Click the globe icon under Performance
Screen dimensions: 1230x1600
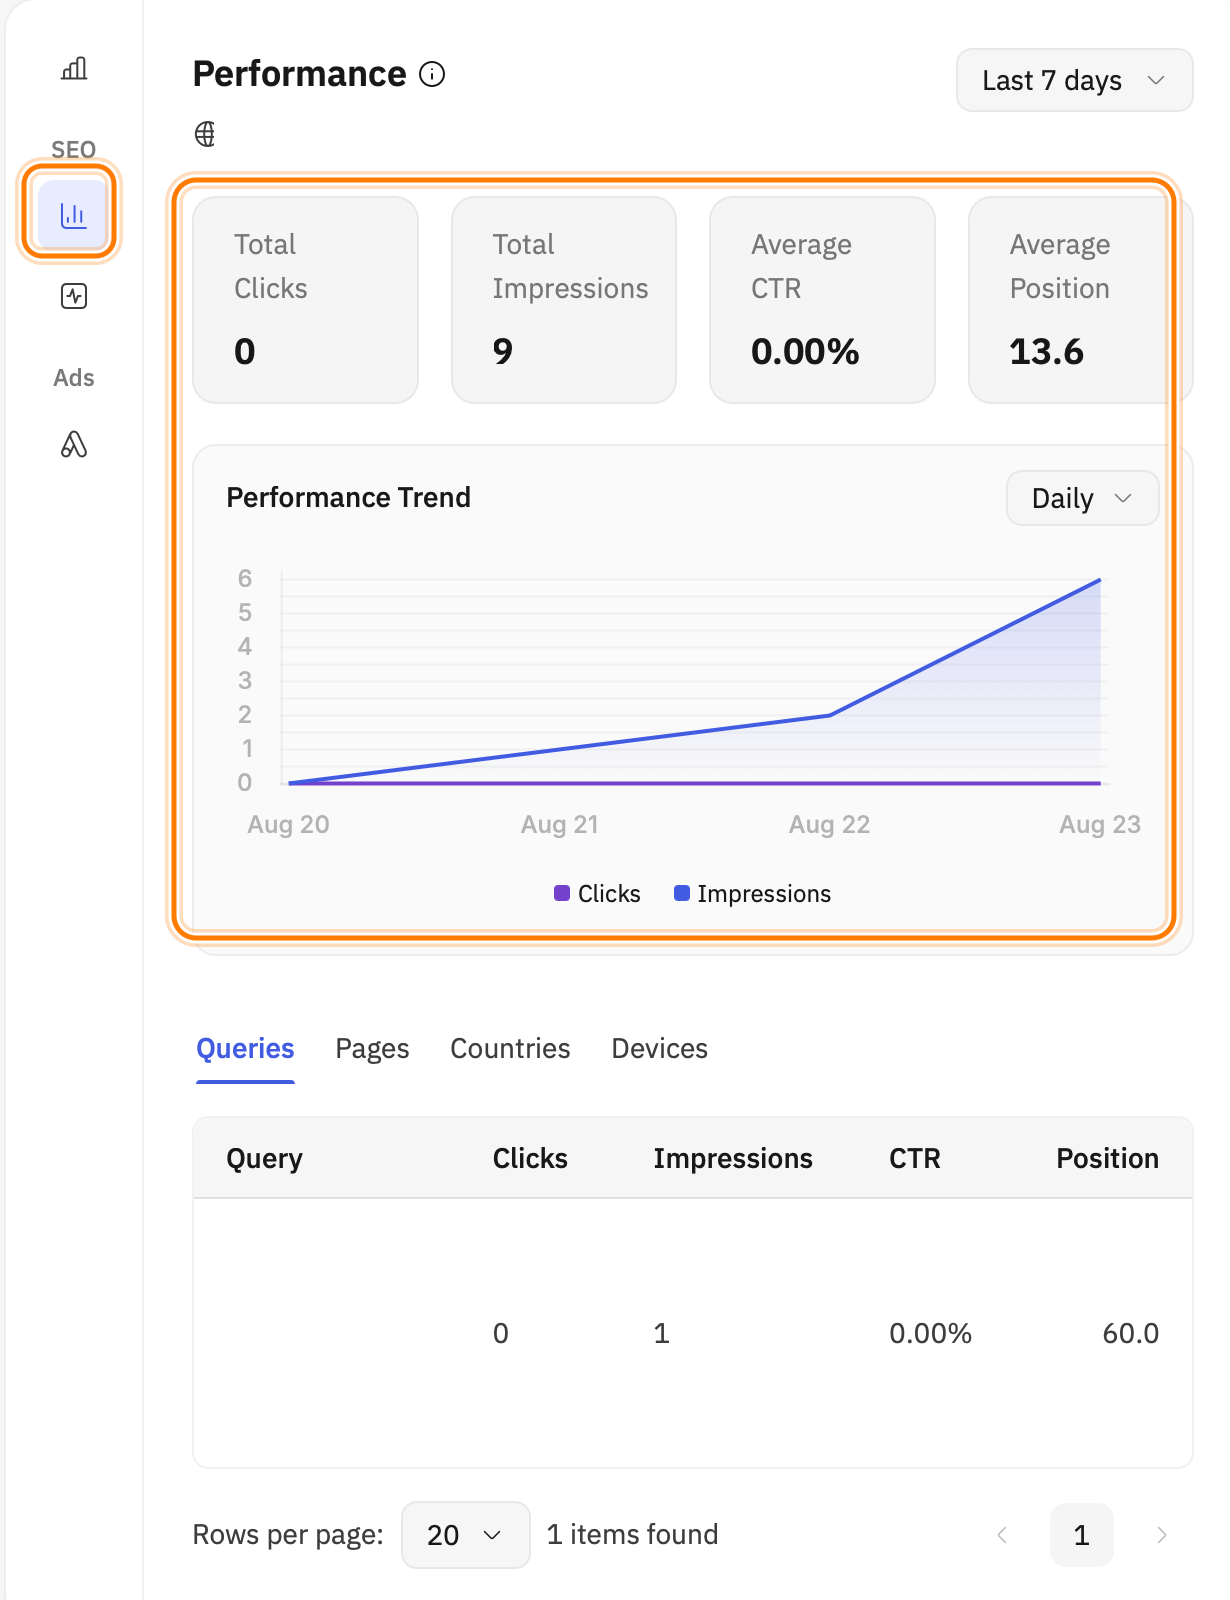(x=205, y=134)
